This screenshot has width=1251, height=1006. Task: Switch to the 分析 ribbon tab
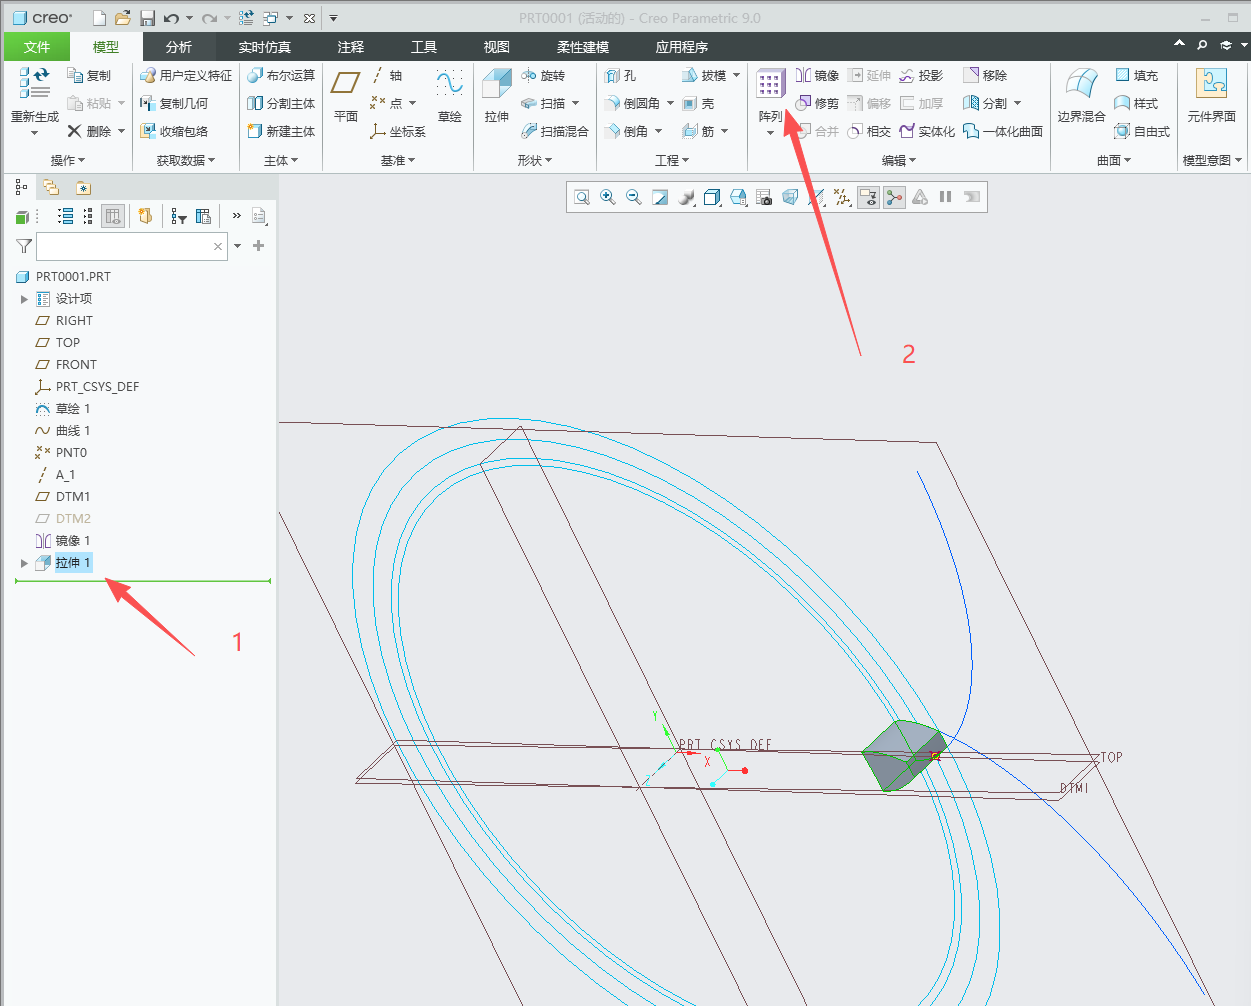[179, 47]
